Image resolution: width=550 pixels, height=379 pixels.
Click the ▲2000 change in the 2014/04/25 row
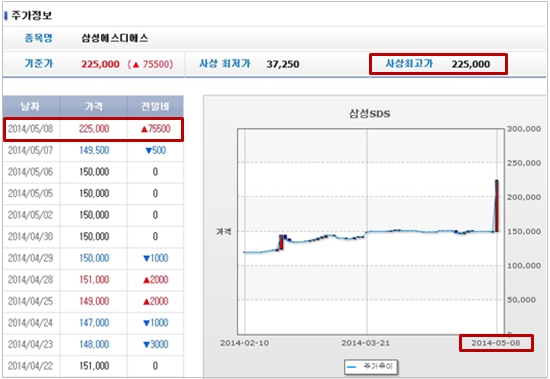point(156,301)
